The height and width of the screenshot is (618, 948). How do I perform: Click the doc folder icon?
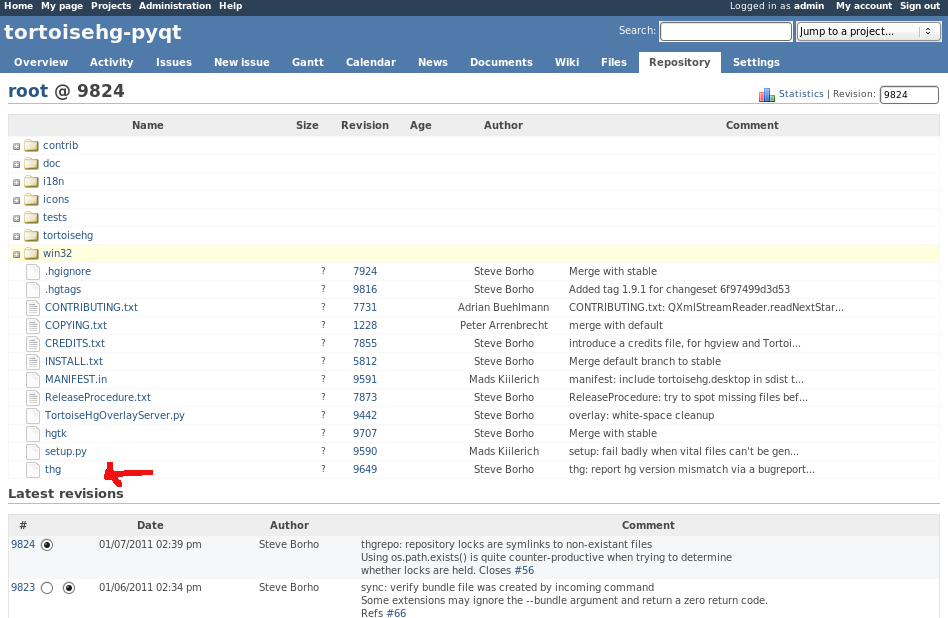coord(31,164)
